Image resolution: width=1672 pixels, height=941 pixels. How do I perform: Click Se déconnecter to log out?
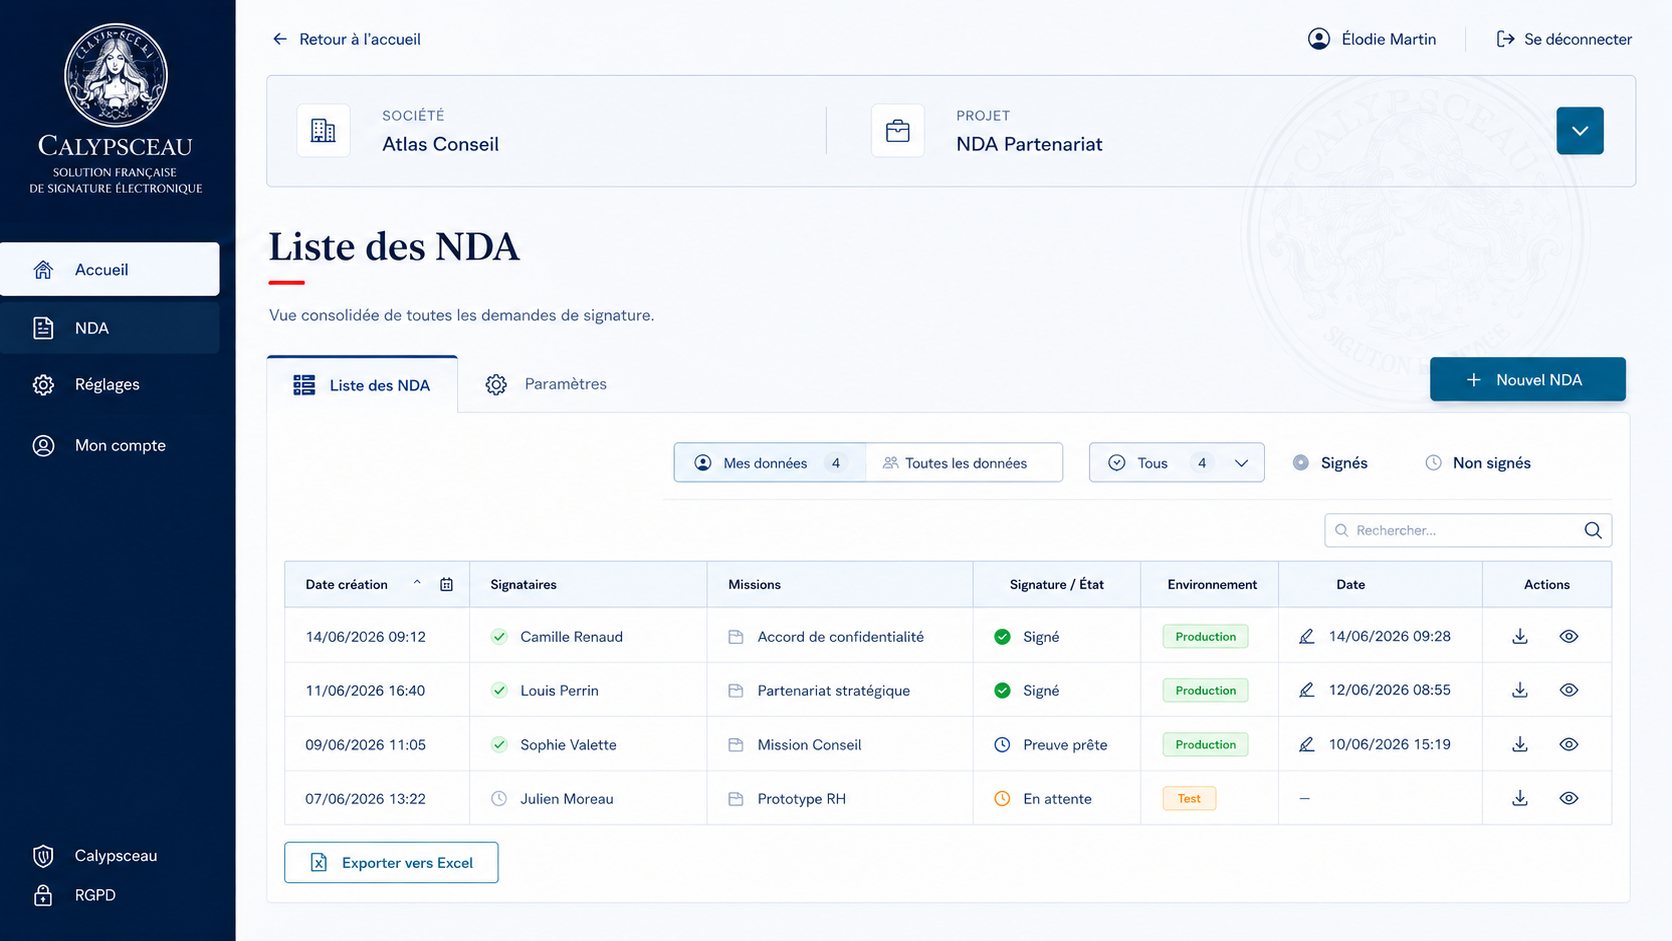1564,39
